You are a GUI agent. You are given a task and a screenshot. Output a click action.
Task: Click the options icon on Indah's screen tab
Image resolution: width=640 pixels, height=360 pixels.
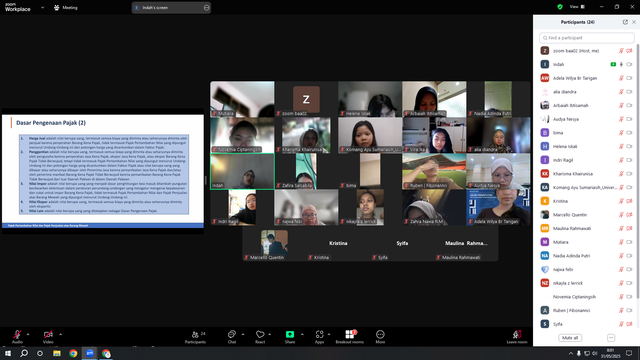(206, 7)
